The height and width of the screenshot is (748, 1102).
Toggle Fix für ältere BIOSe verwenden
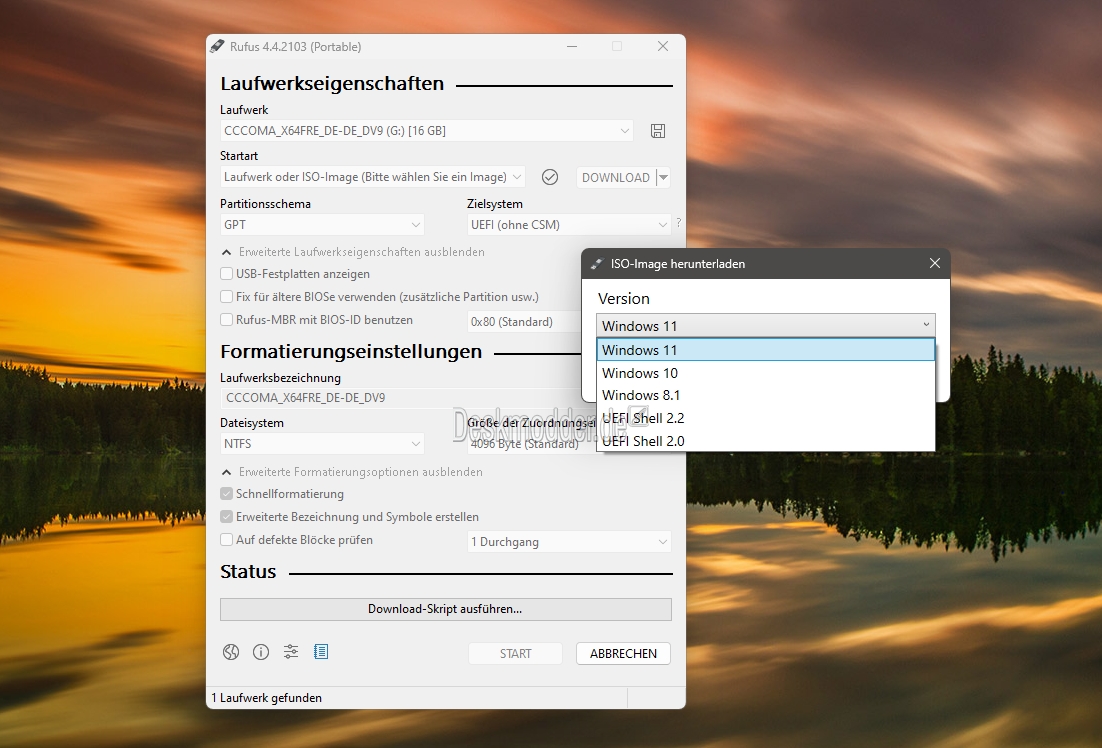(226, 297)
